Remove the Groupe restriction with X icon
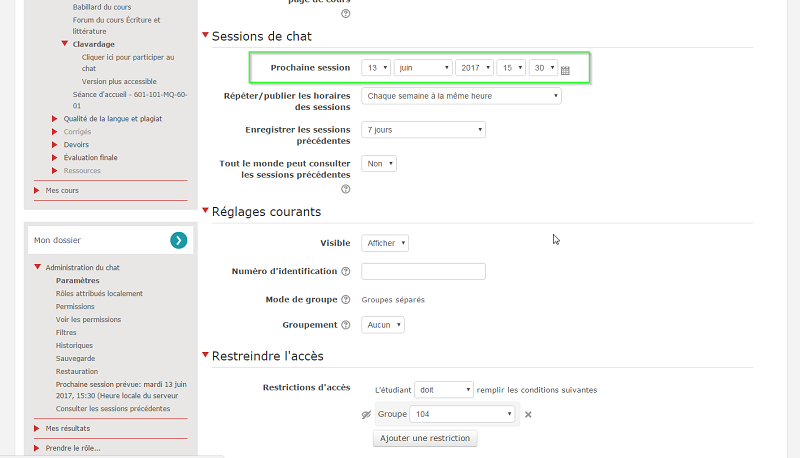Screen dimensions: 800x458 [x=528, y=414]
